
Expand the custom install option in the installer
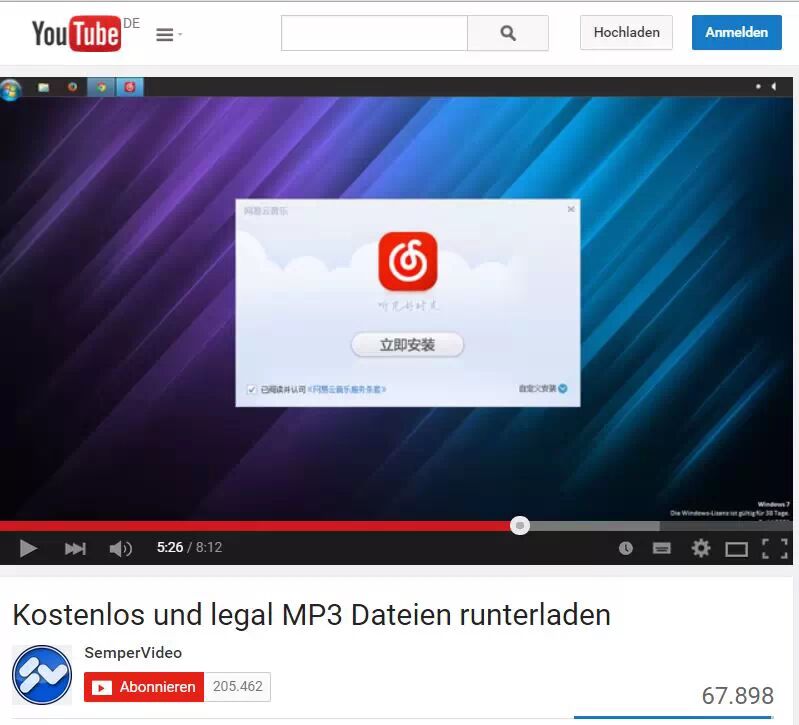coord(543,388)
